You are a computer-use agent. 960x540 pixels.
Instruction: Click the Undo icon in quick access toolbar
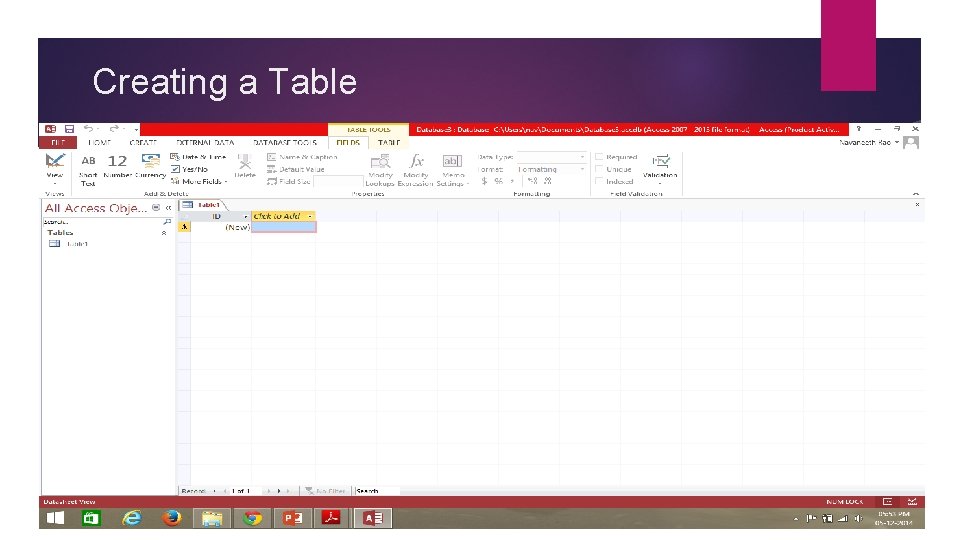tap(88, 129)
